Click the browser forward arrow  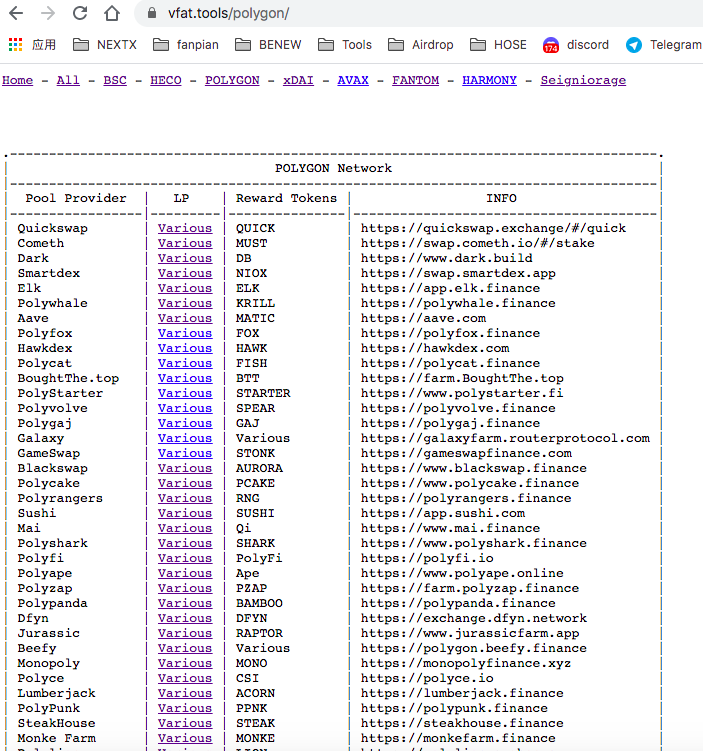pos(48,13)
